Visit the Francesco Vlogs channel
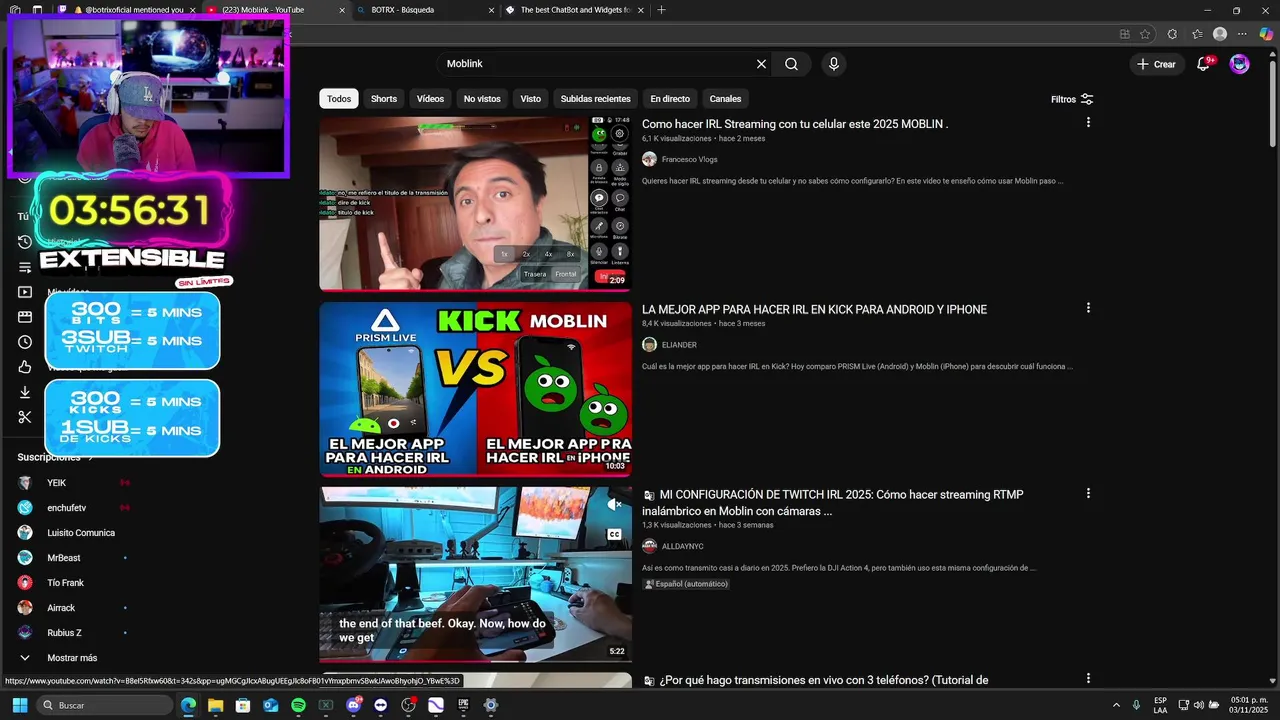 [689, 160]
